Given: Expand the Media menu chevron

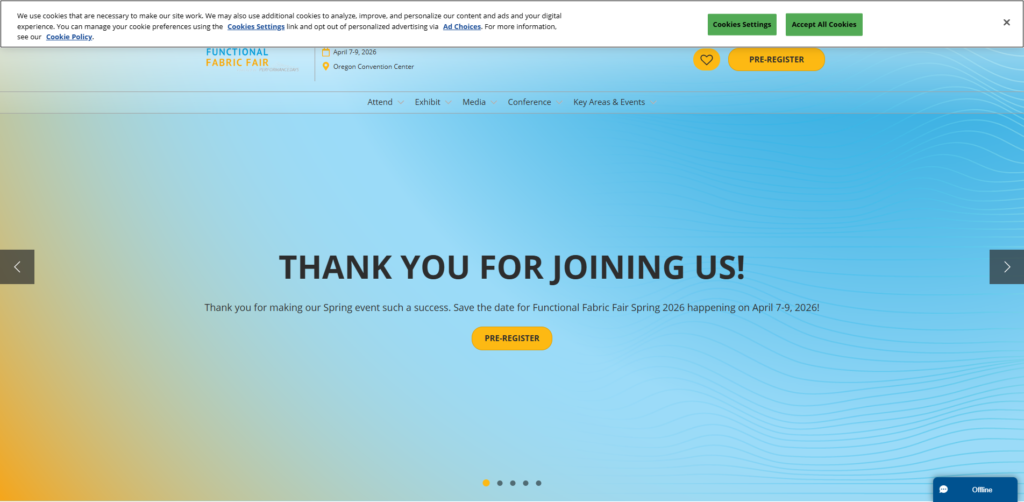Looking at the screenshot, I should pos(494,102).
